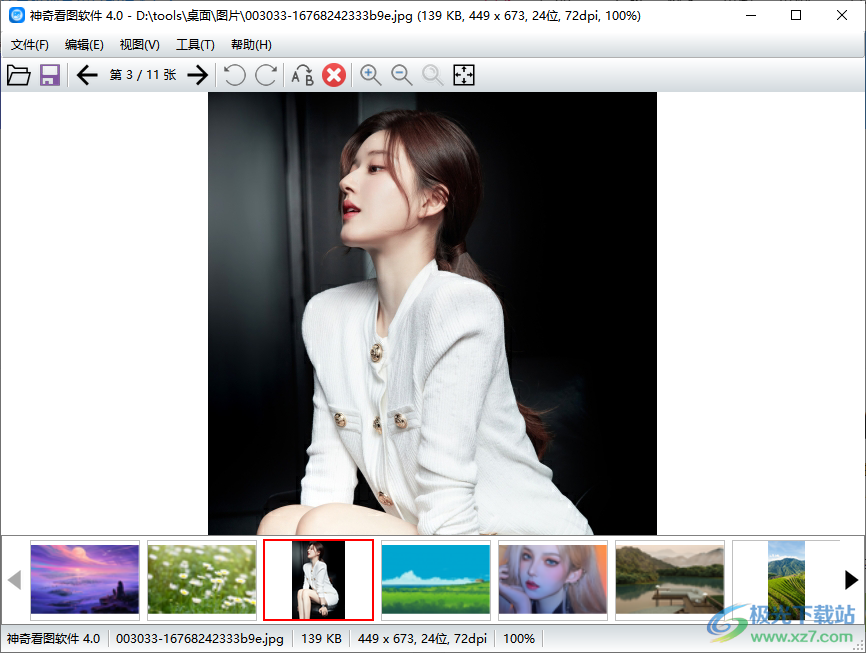Open the 工具(T) menu
The image size is (866, 653).
[195, 45]
